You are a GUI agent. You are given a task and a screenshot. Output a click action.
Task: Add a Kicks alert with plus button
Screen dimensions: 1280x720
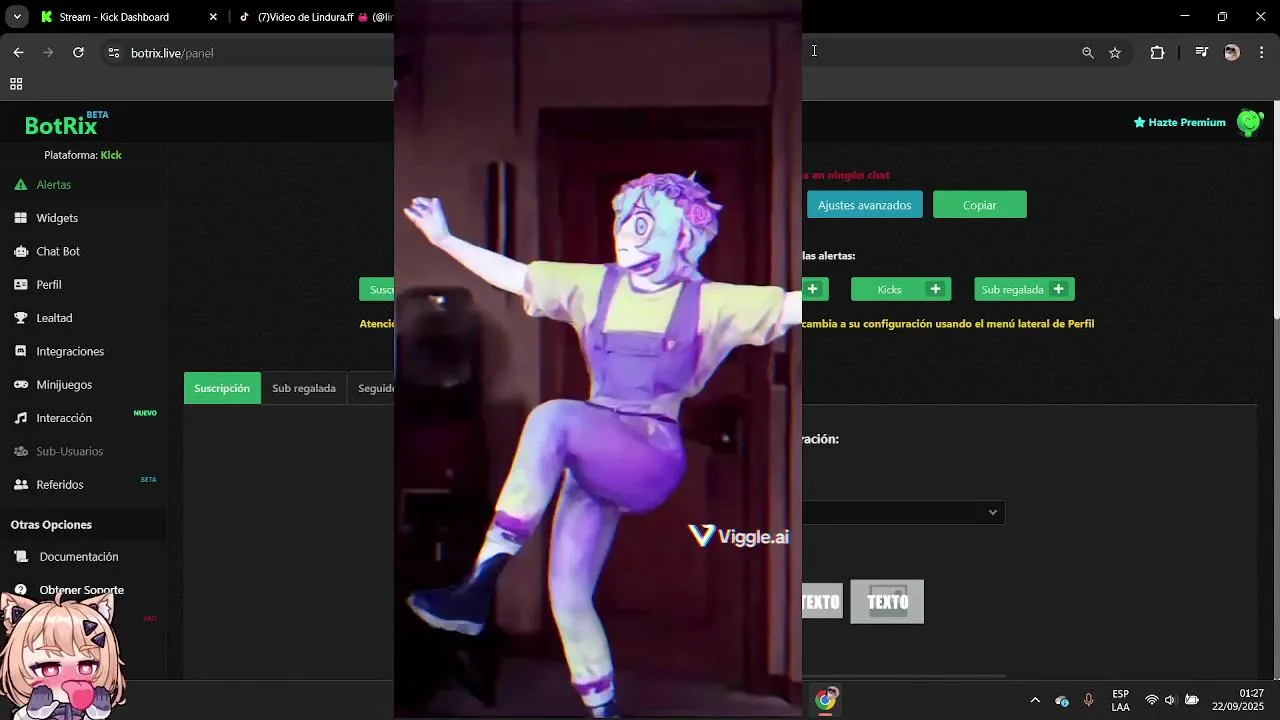pyautogui.click(x=935, y=289)
